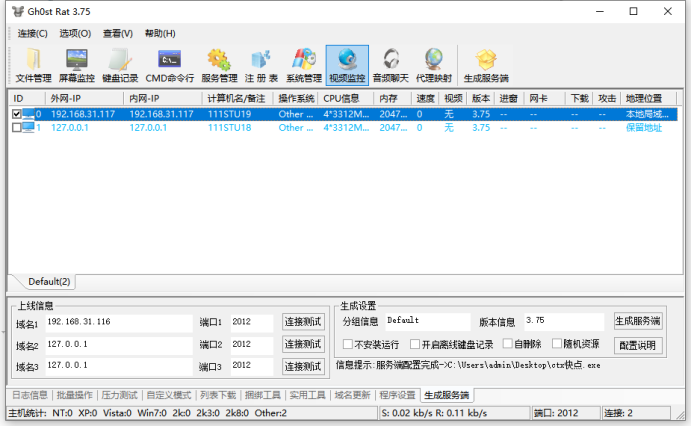The height and width of the screenshot is (427, 692).
Task: Switch to the 域名更新 tab
Action: tap(352, 395)
